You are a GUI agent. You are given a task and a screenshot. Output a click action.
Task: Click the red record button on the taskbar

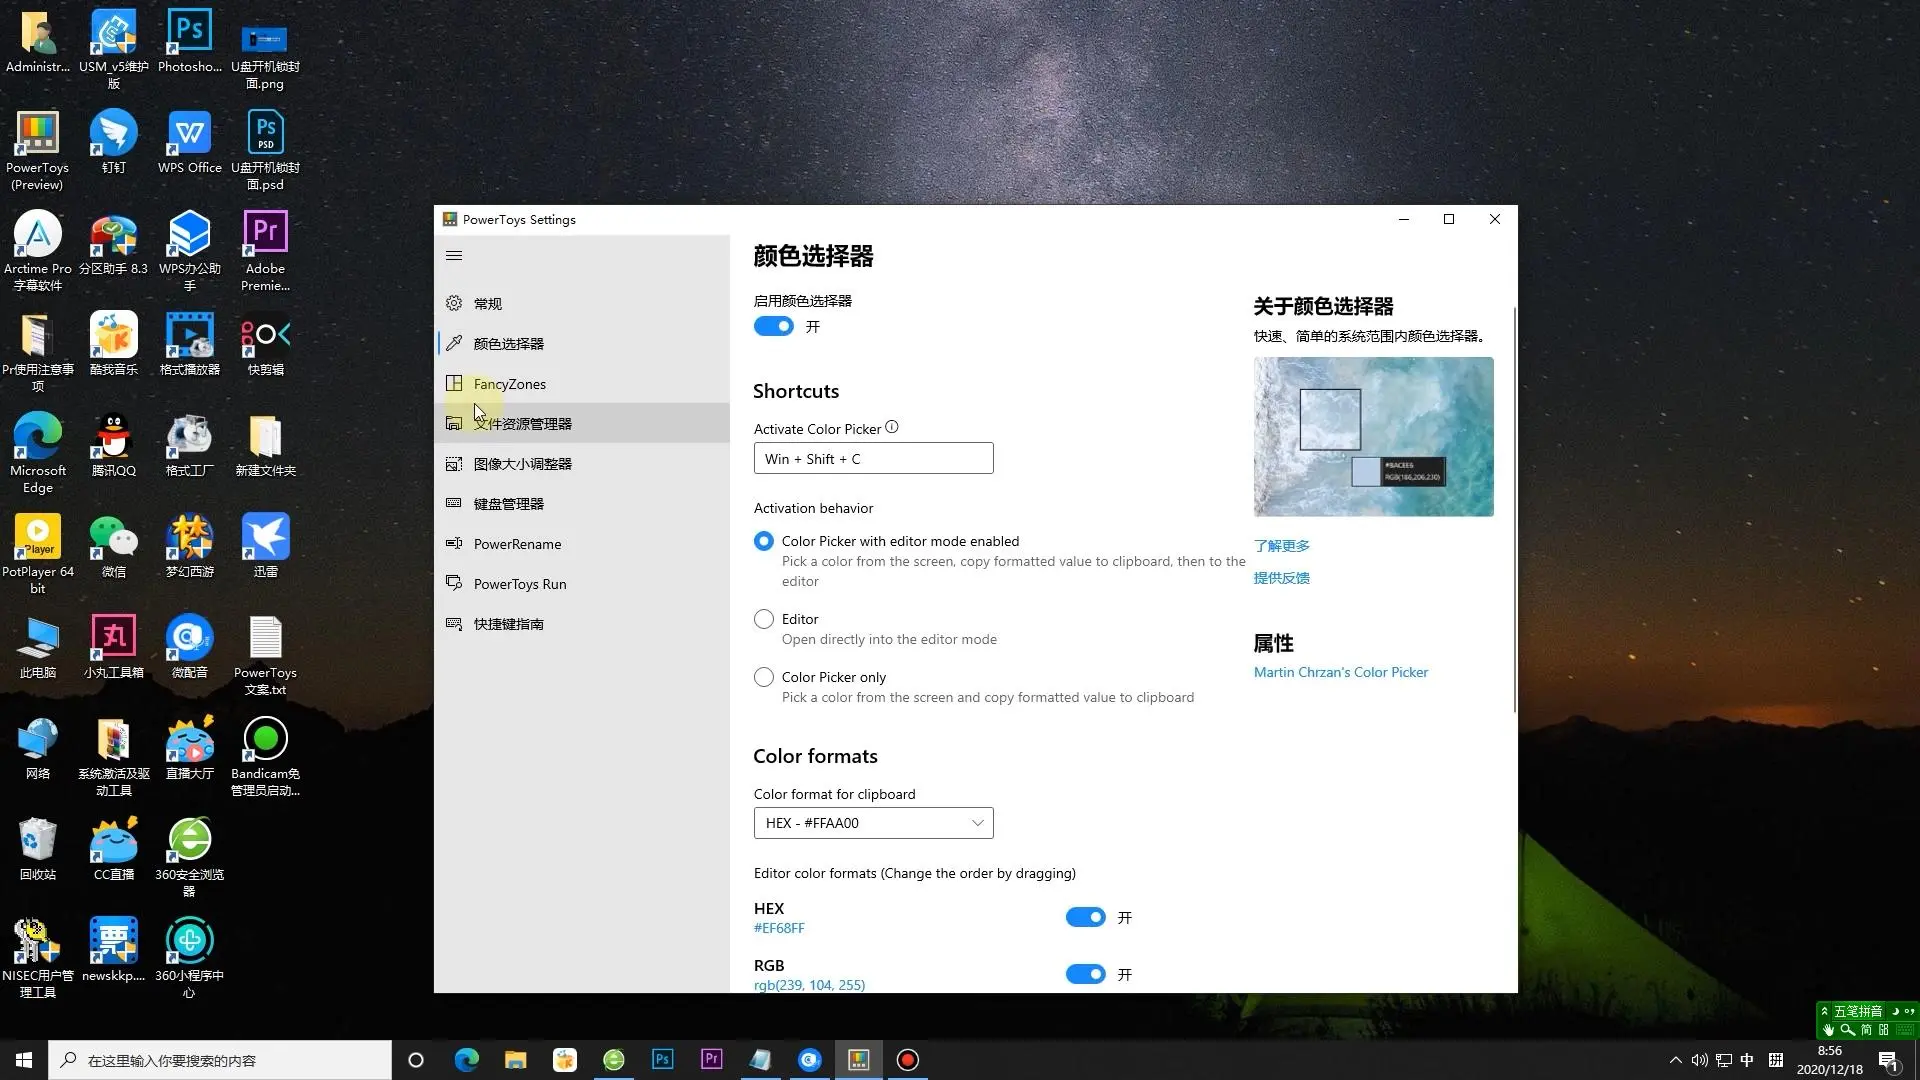point(907,1060)
